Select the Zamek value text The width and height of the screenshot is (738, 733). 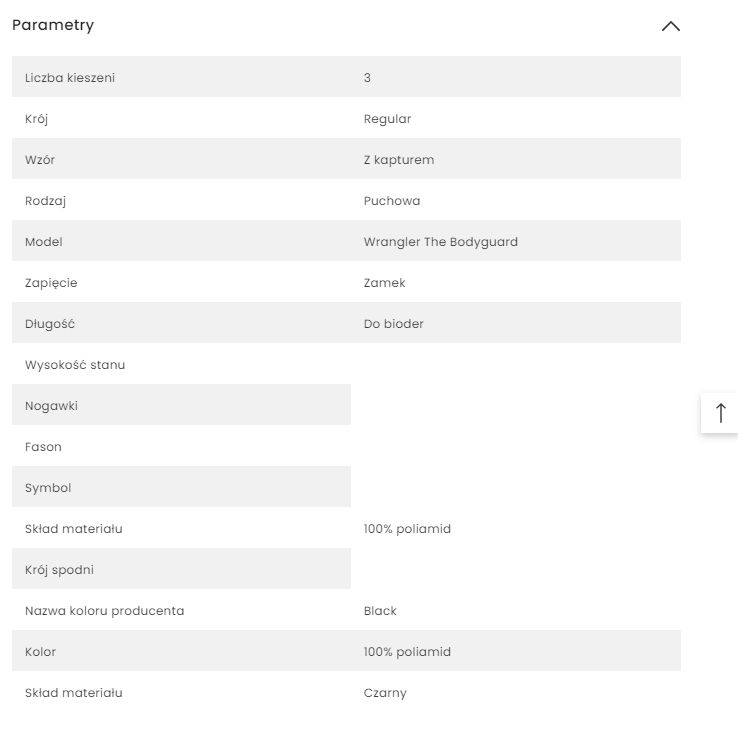(x=385, y=283)
